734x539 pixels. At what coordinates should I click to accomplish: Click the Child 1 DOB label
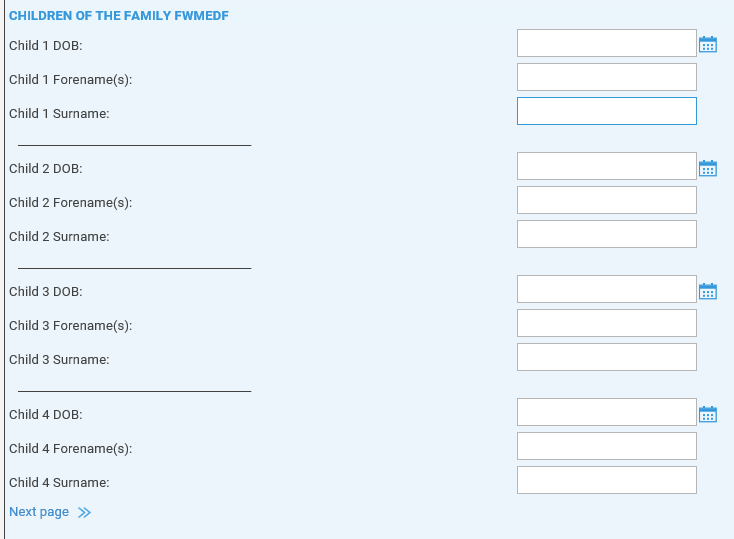click(x=46, y=45)
